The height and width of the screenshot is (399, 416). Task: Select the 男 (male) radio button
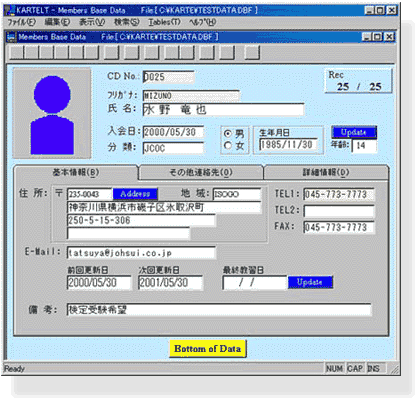[228, 134]
